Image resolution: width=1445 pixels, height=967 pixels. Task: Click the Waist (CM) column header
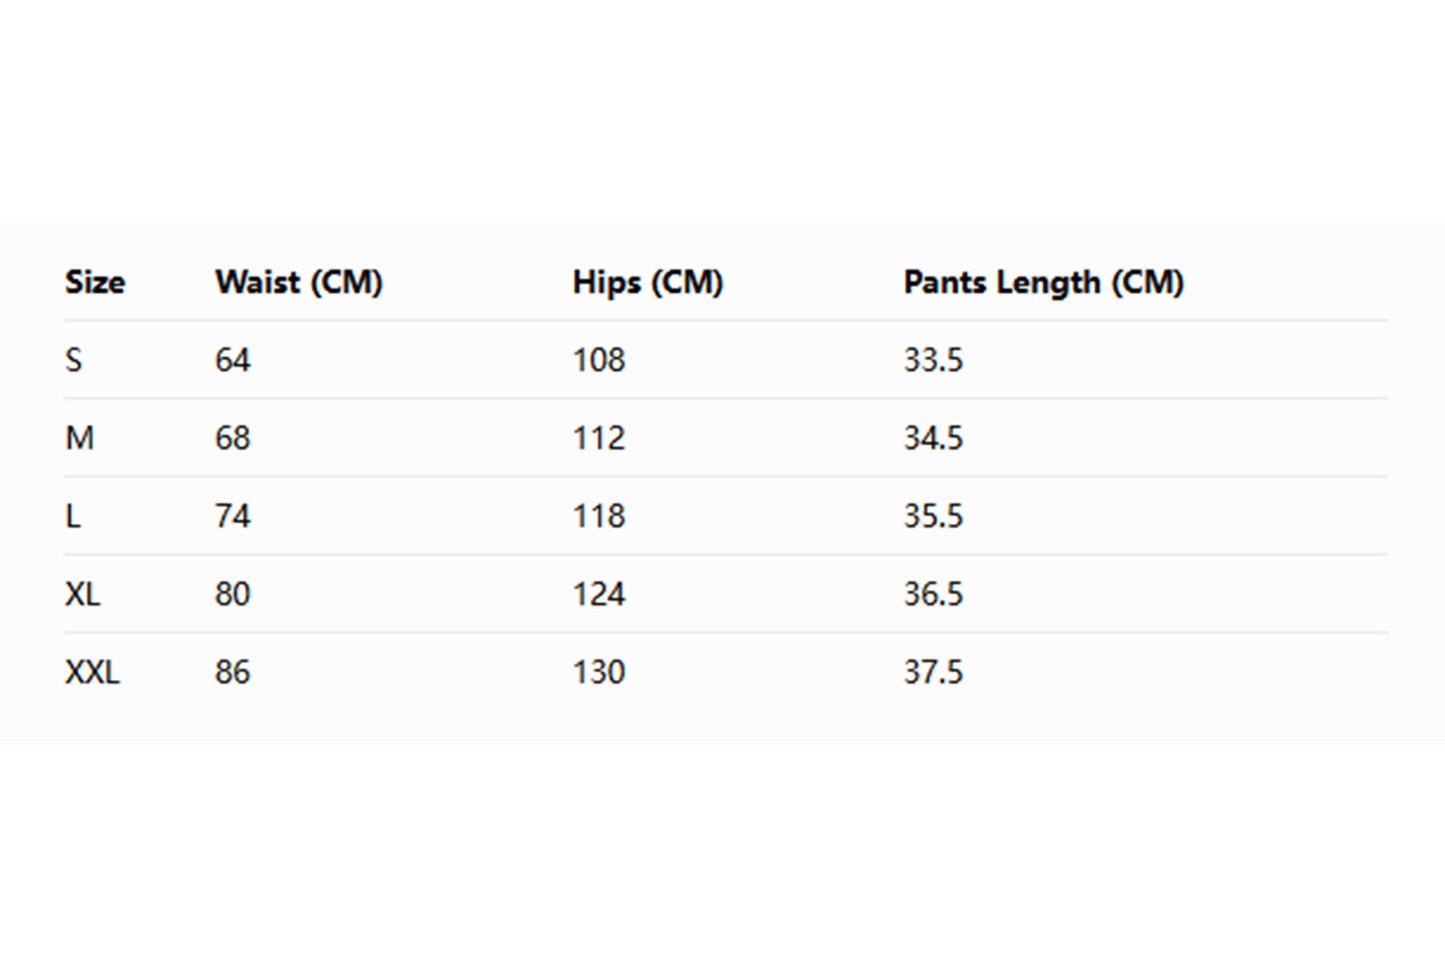click(298, 282)
